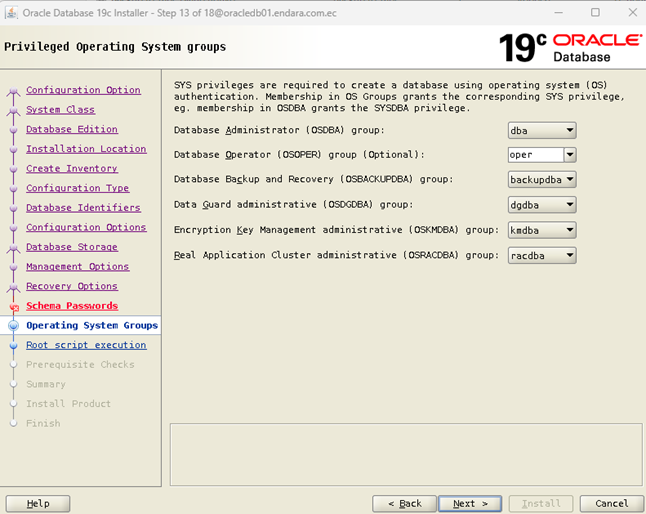
Task: Click the Help button
Action: (38, 504)
